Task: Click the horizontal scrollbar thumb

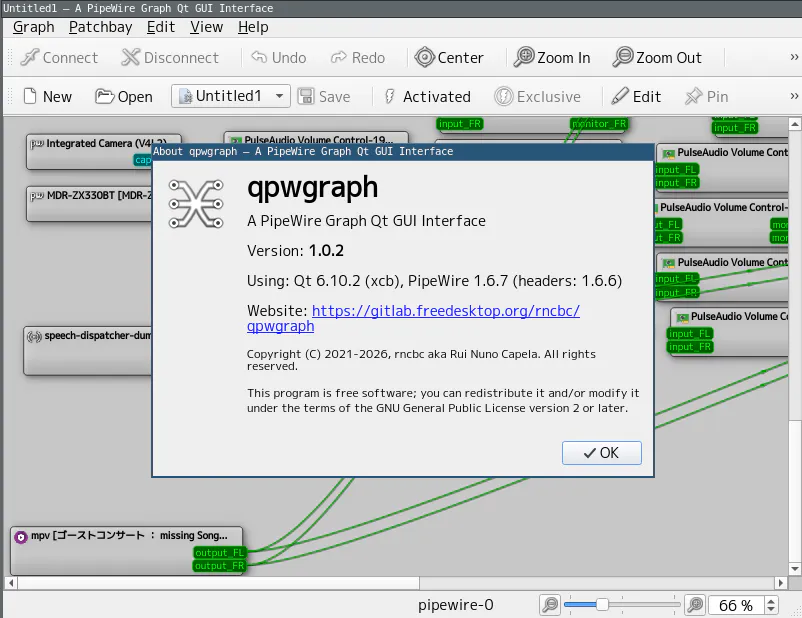Action: [218, 583]
